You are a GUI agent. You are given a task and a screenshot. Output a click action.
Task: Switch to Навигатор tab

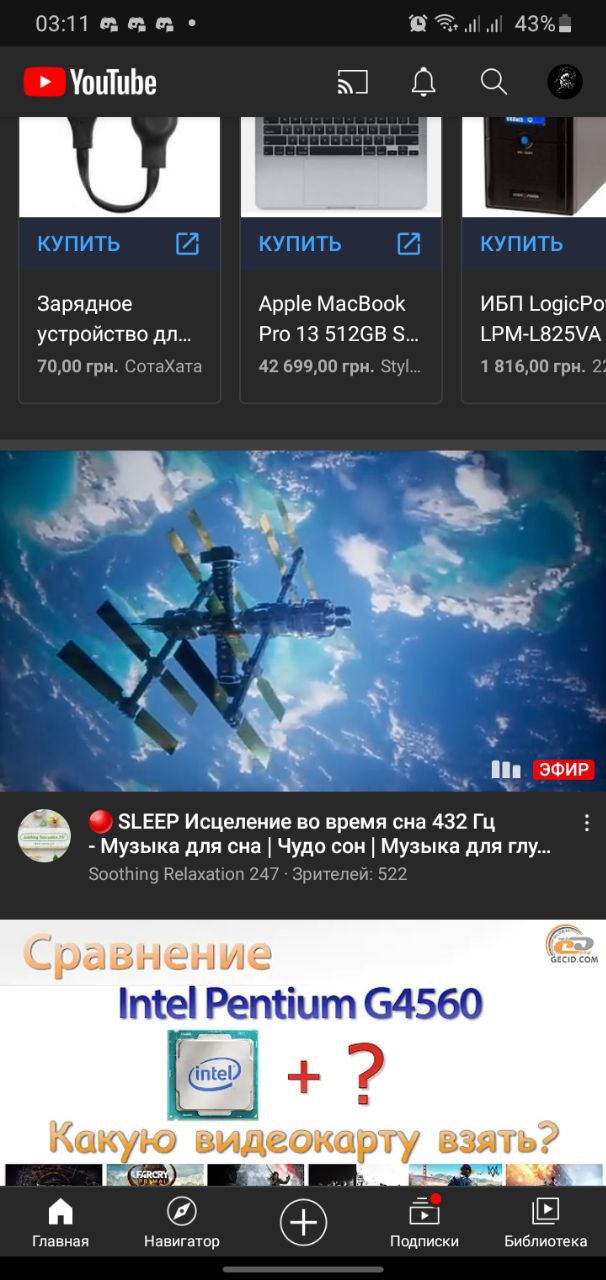(x=181, y=1224)
